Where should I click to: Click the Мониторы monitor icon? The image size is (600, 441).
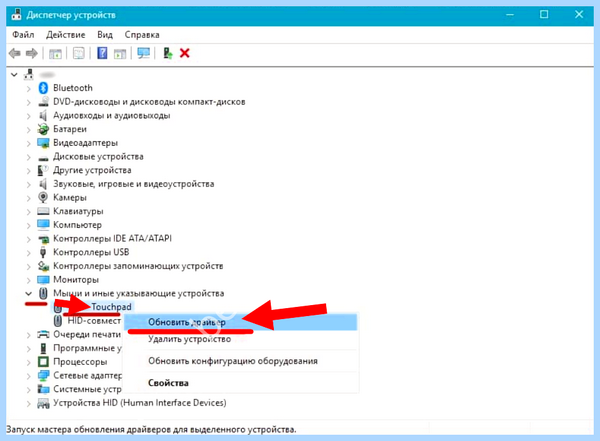point(43,279)
